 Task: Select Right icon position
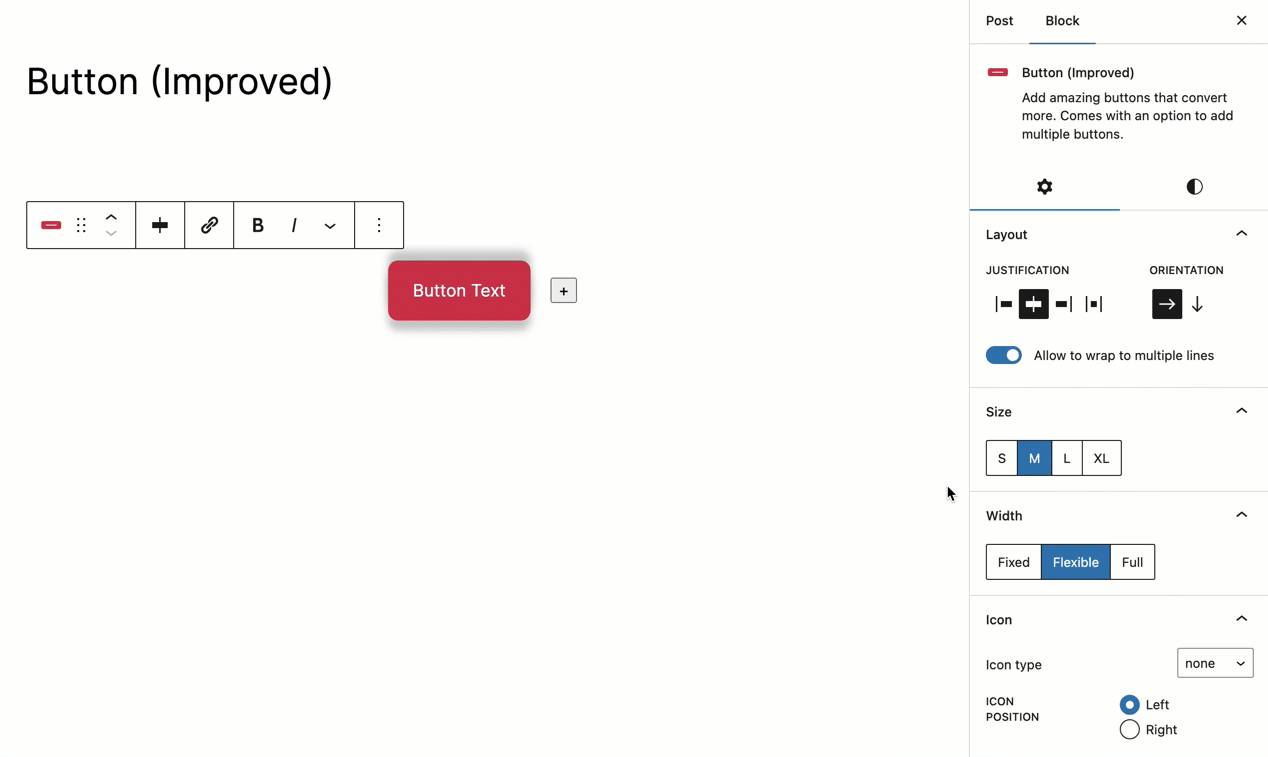click(1130, 730)
